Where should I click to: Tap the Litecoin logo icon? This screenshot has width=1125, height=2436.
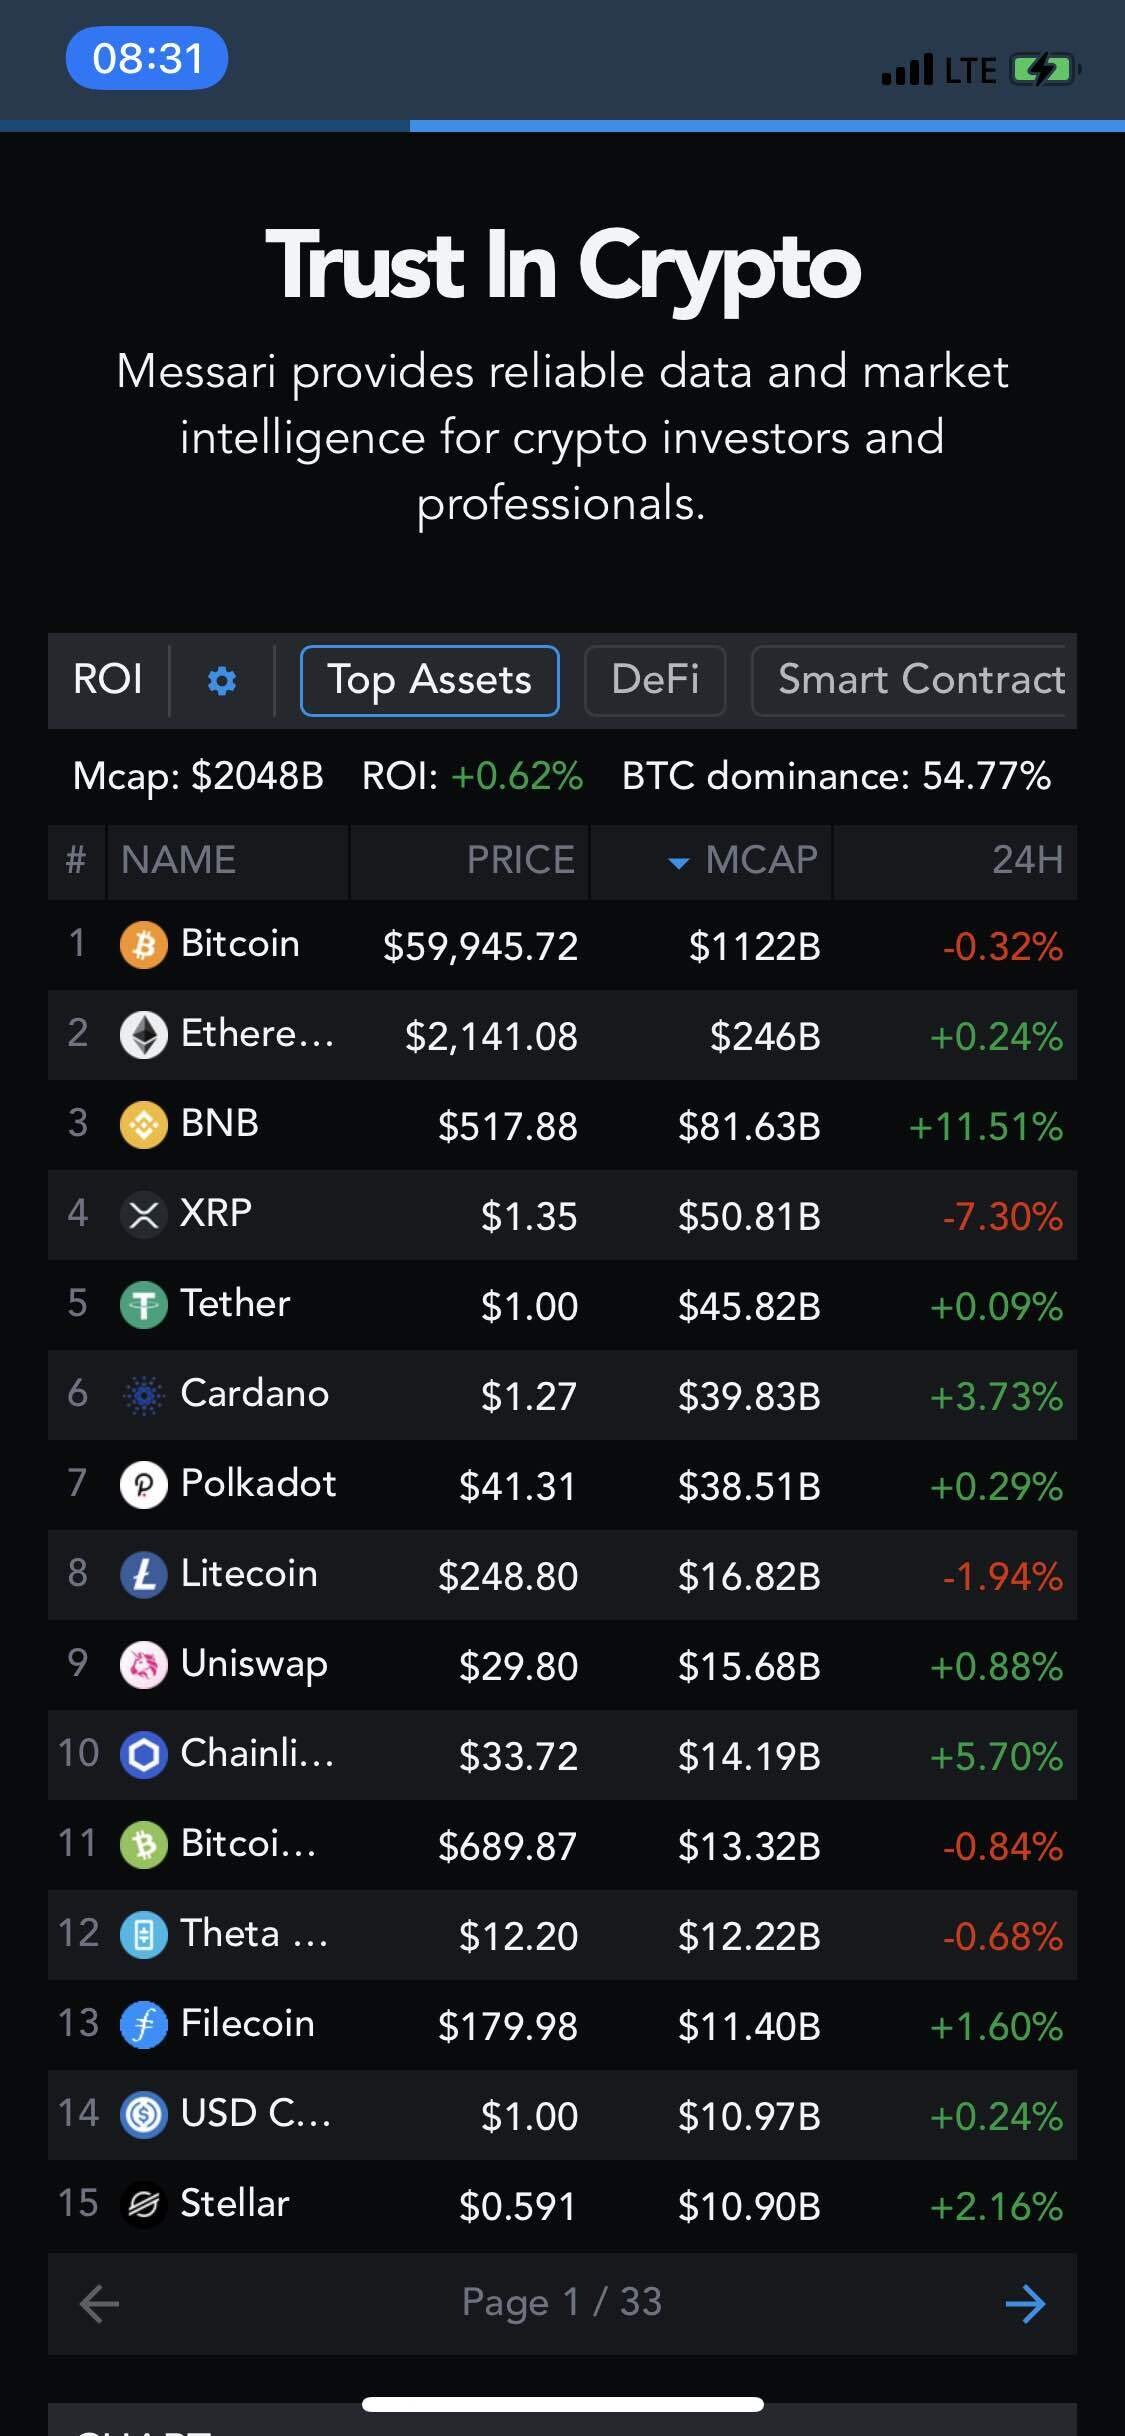click(143, 1575)
